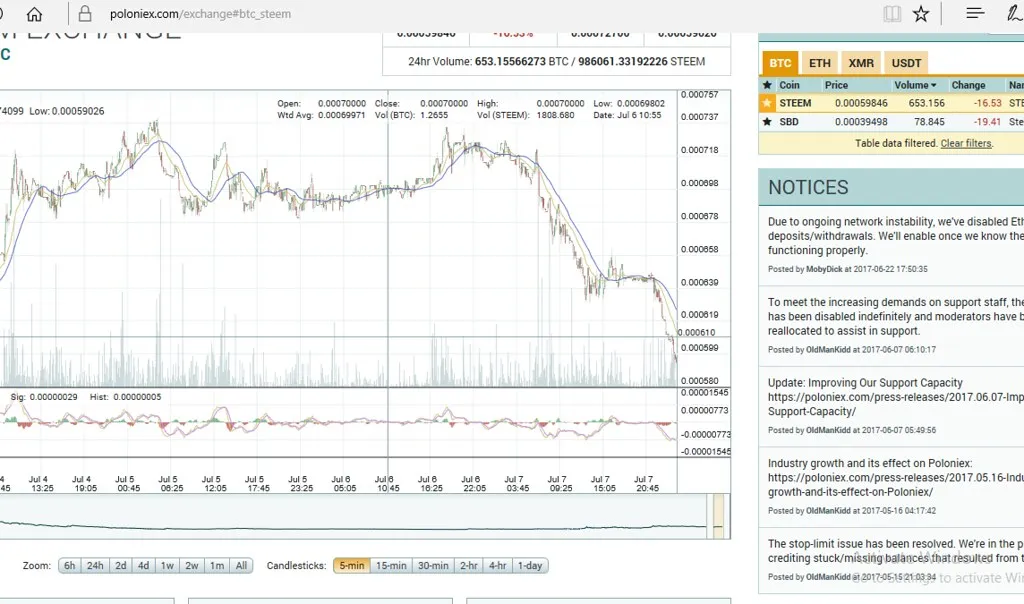Open the browser hub lines icon

975,13
